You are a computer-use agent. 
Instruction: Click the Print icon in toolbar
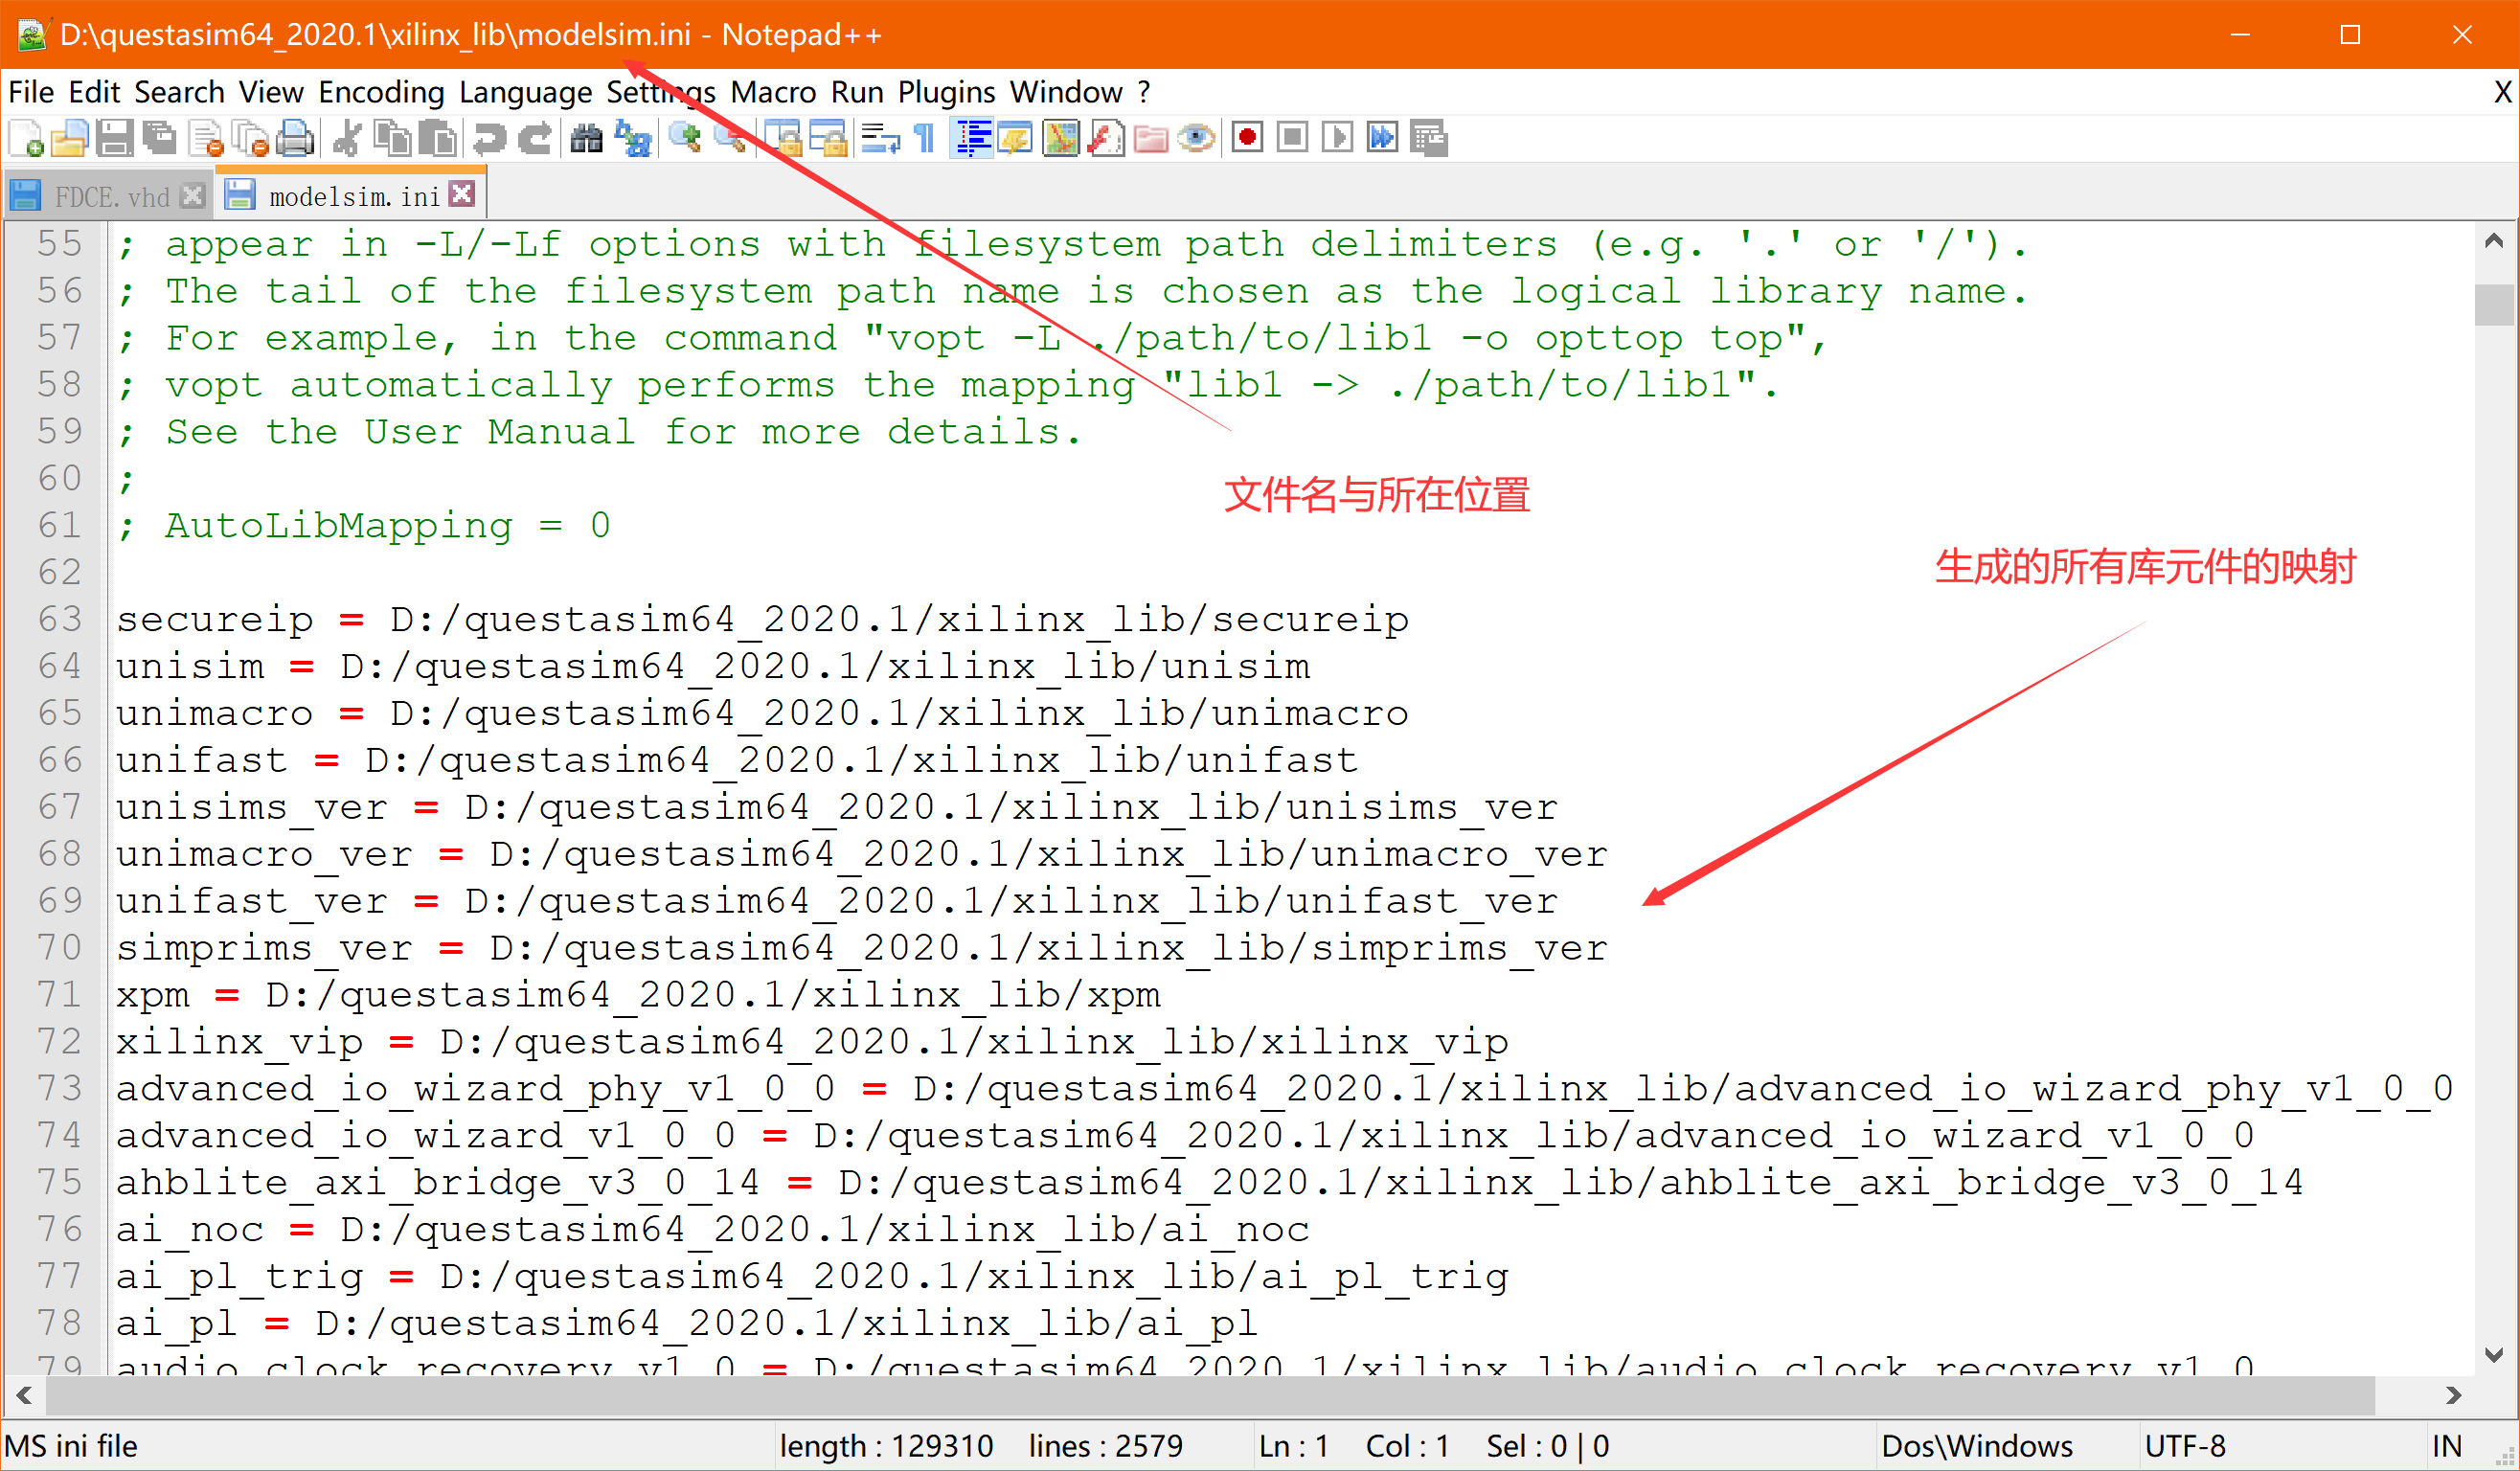tap(295, 139)
